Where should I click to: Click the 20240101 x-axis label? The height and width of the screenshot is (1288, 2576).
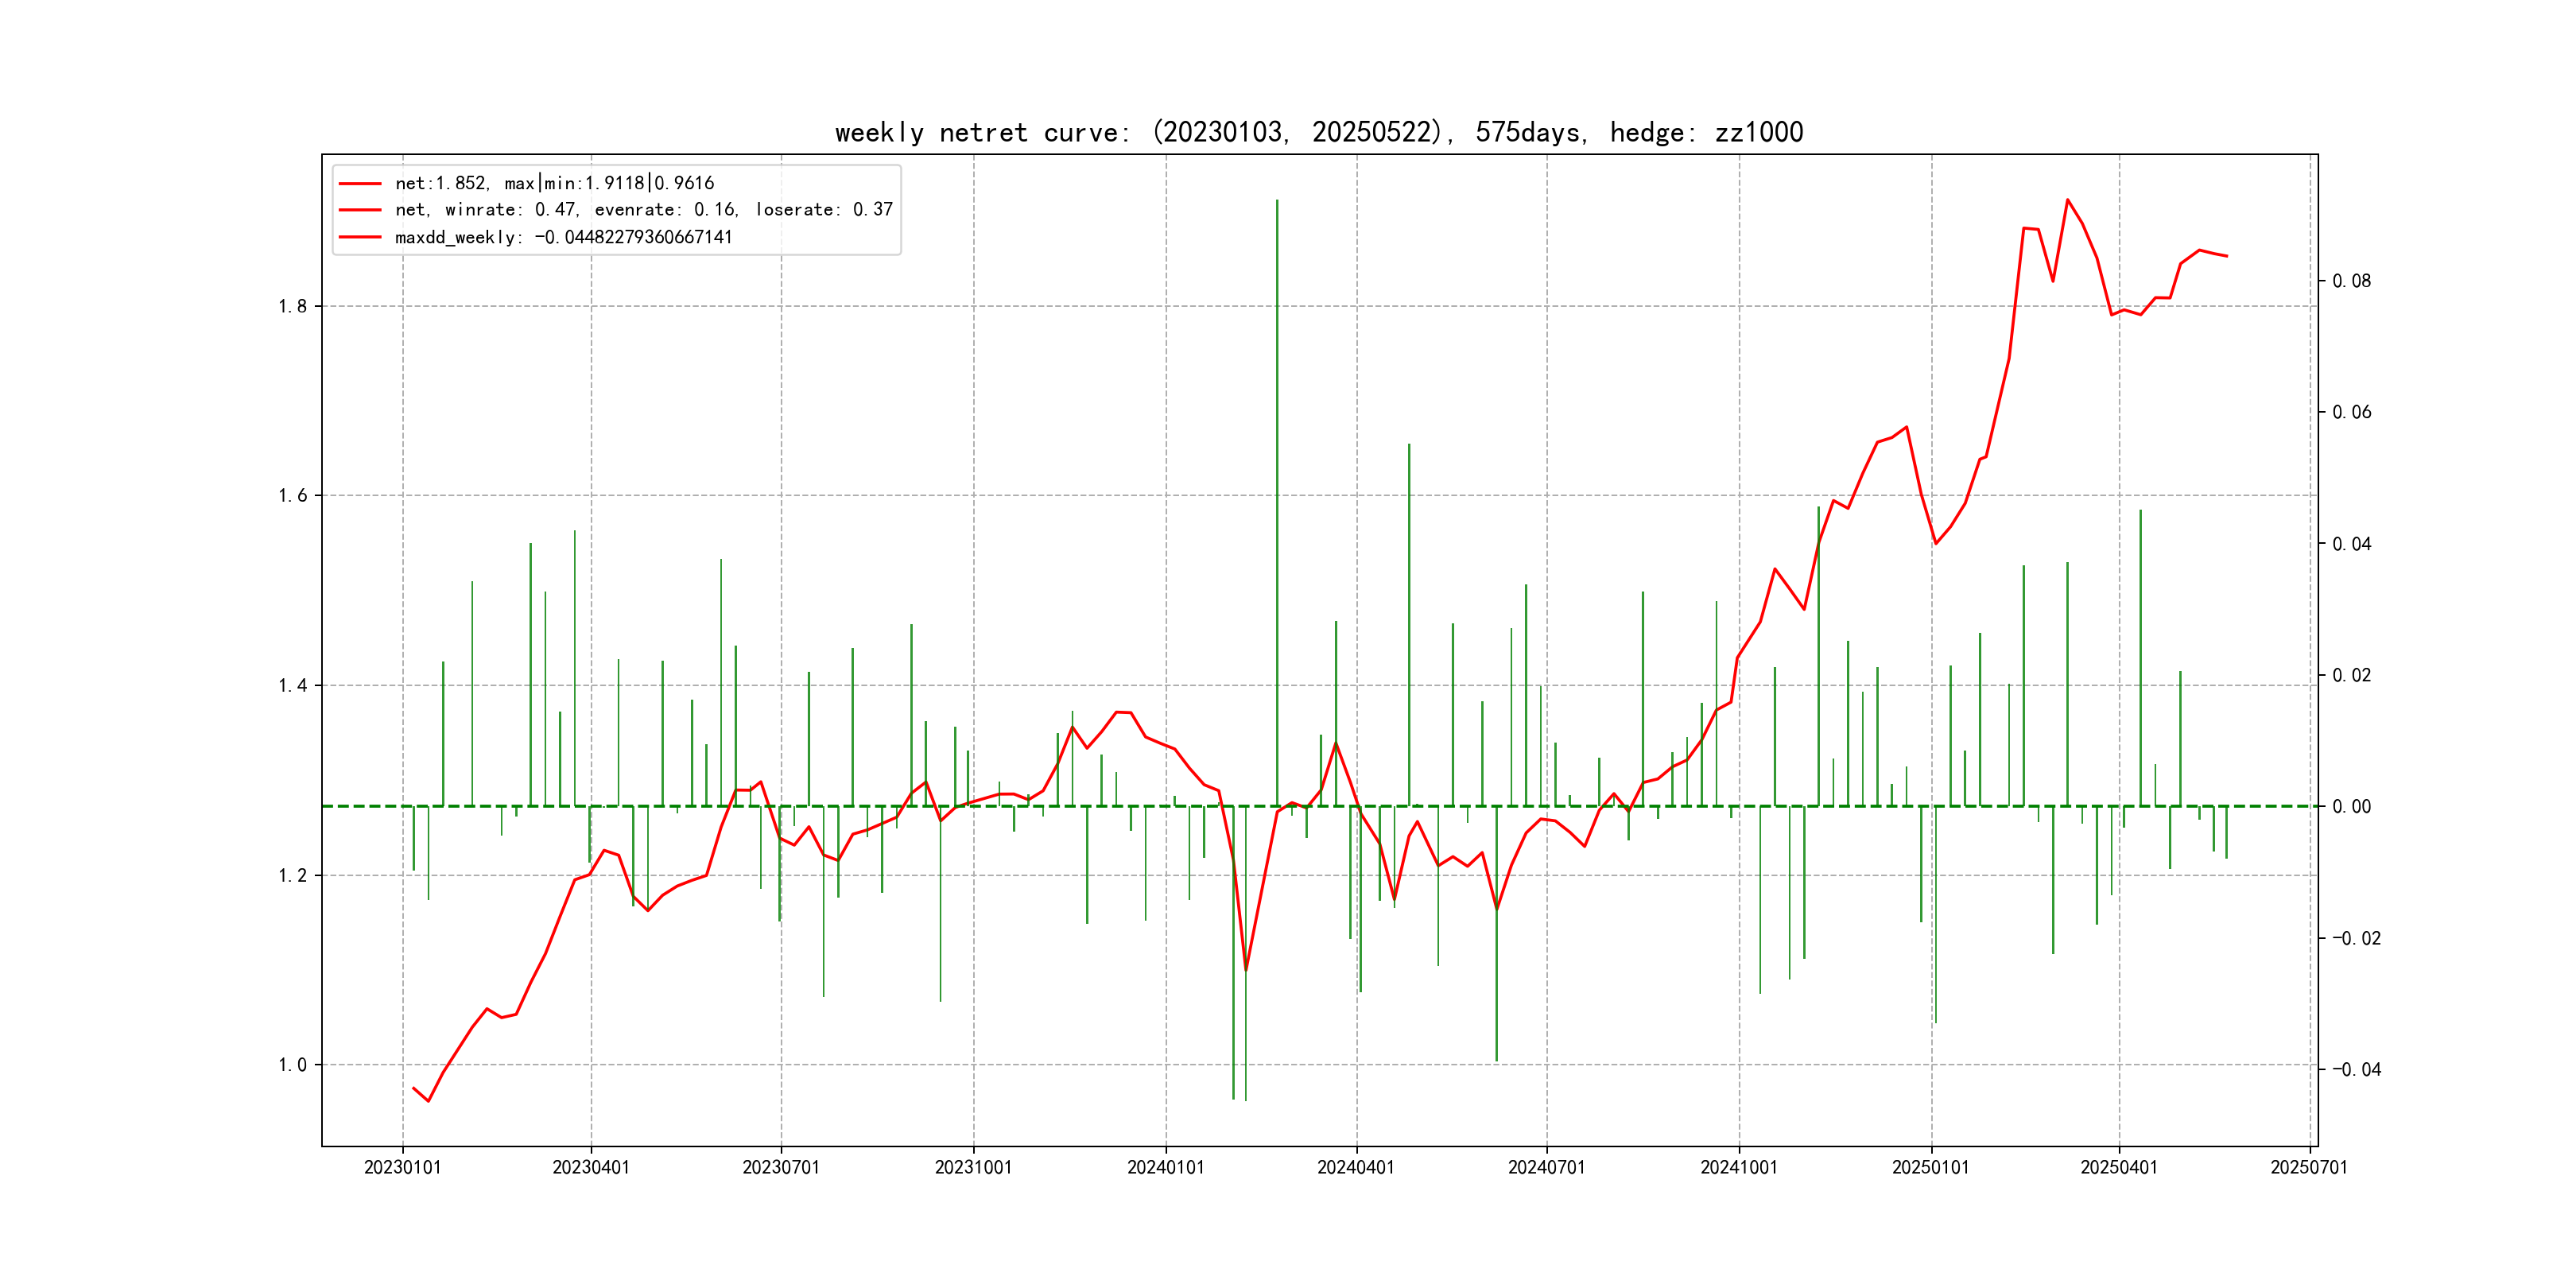[x=1165, y=1167]
